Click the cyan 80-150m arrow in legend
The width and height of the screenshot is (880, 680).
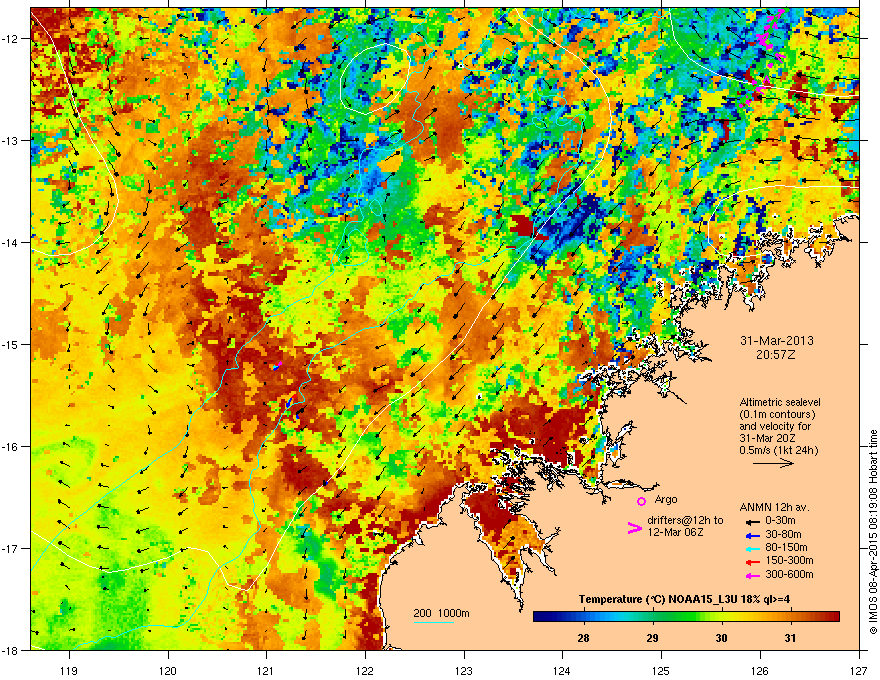click(x=753, y=548)
